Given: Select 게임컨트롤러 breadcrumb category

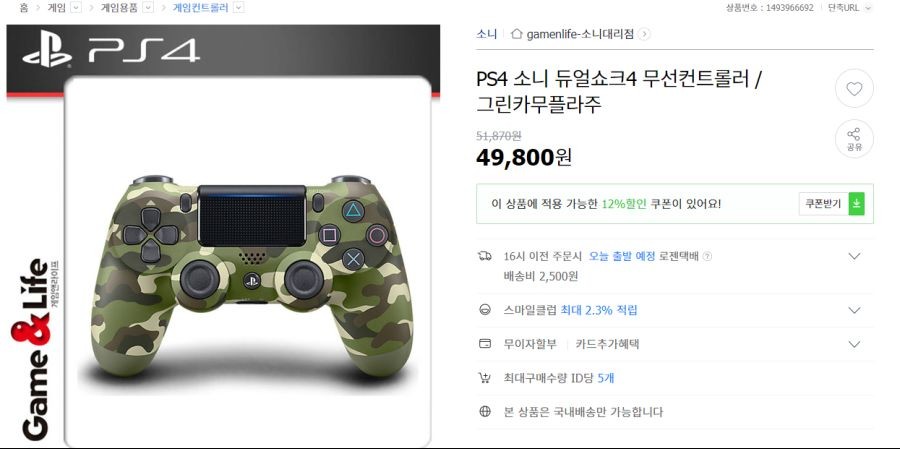Looking at the screenshot, I should tap(200, 7).
